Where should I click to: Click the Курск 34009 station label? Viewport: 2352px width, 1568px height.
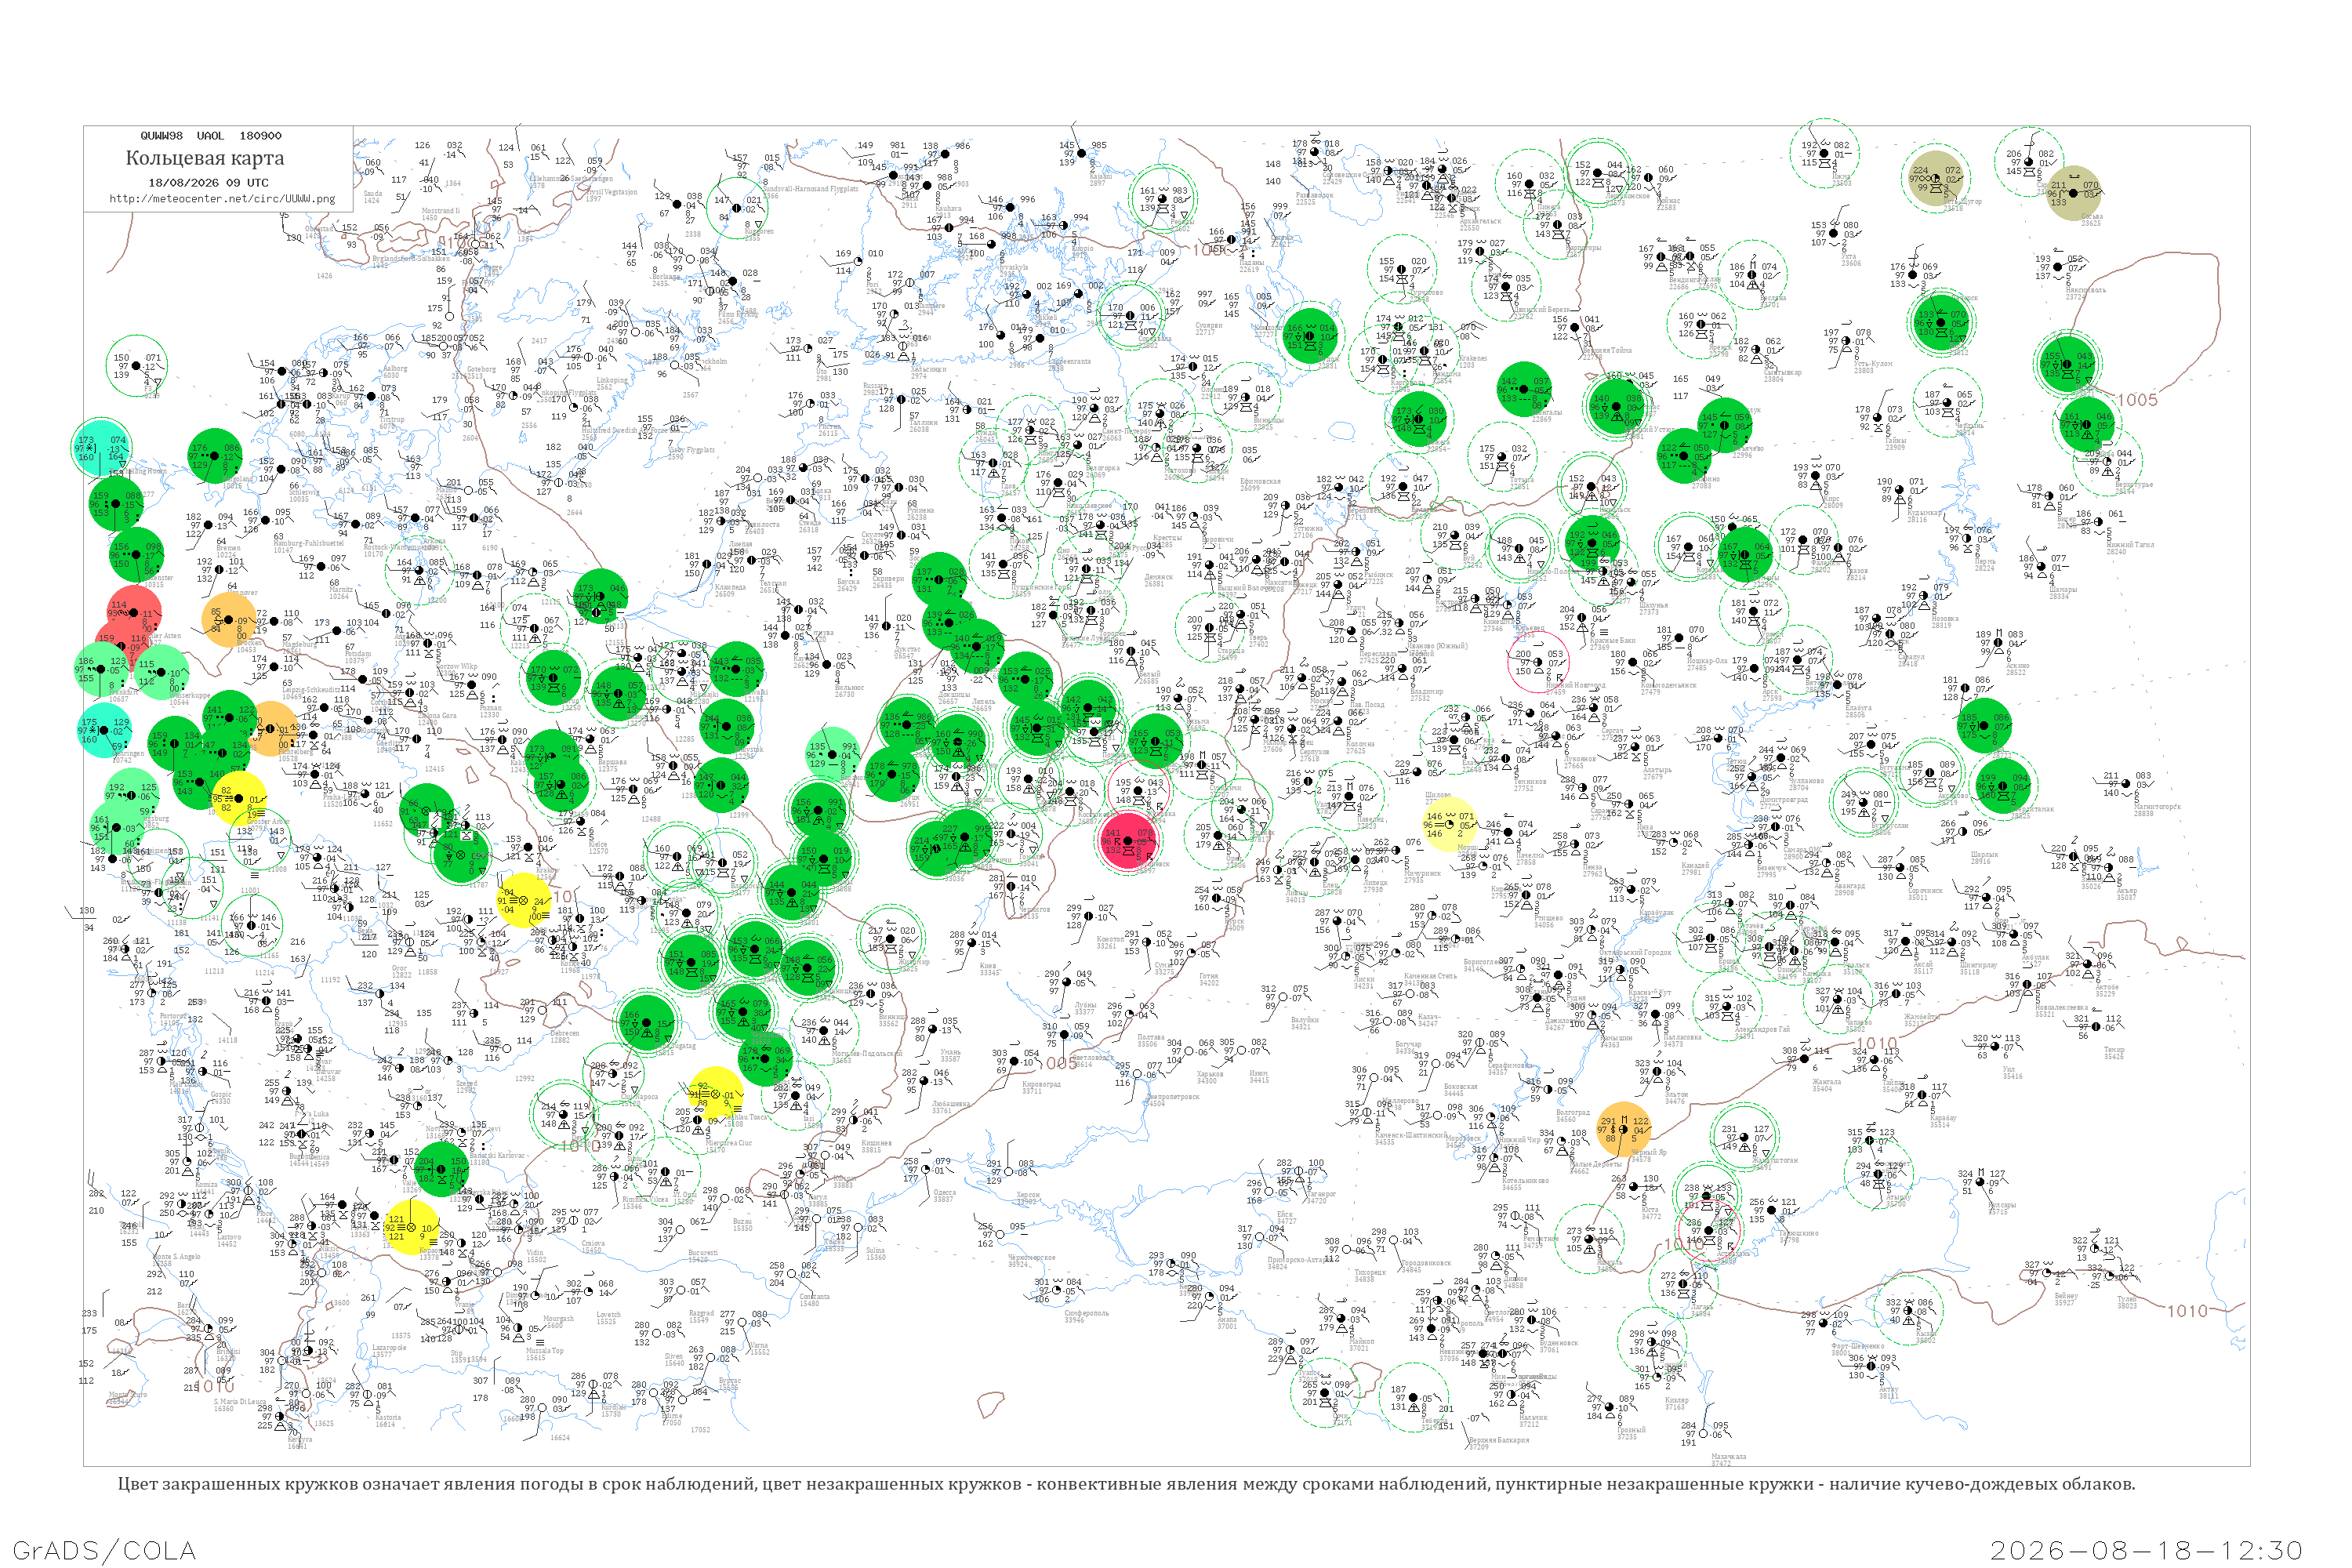[x=1235, y=925]
